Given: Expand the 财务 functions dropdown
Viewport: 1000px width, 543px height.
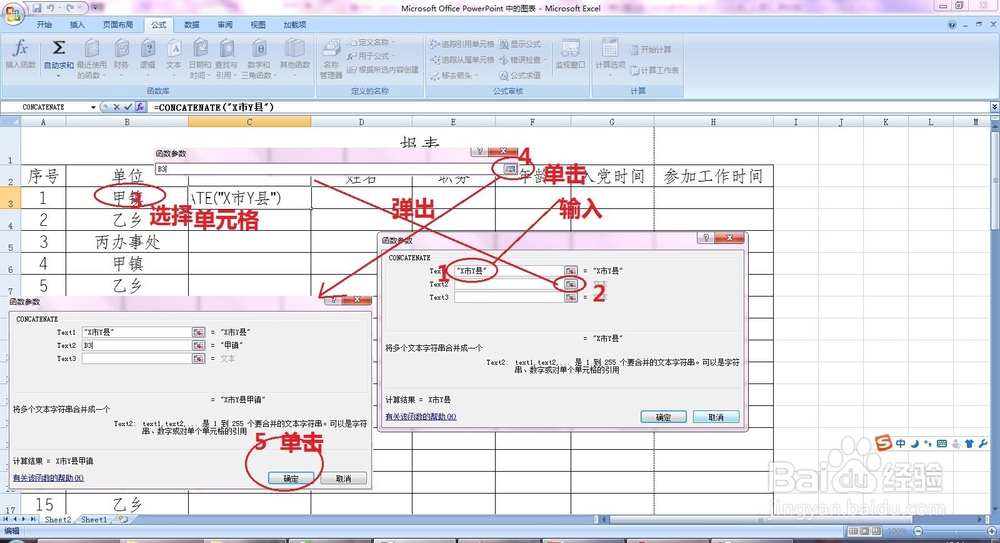Looking at the screenshot, I should pos(121,59).
